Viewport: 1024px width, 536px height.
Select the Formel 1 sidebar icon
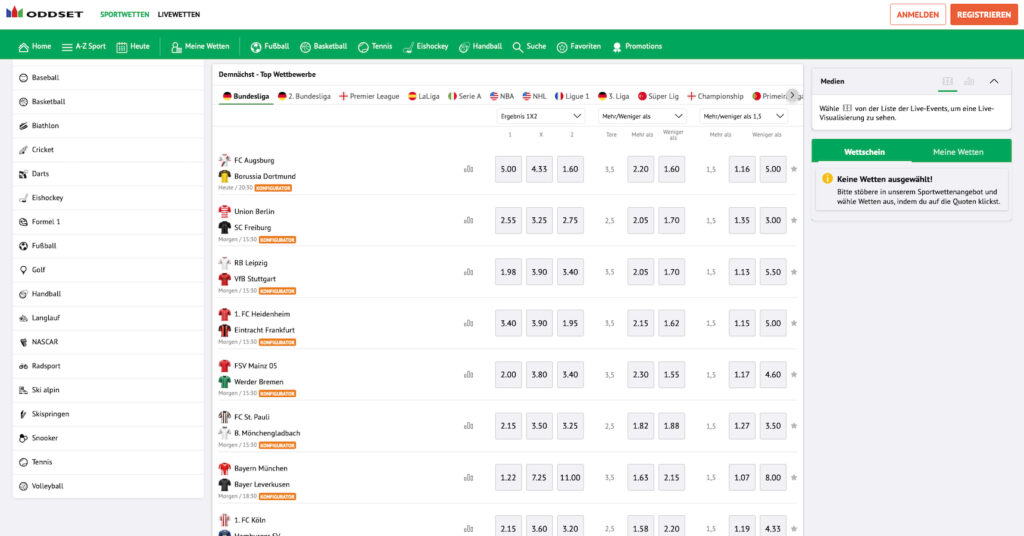[x=24, y=222]
